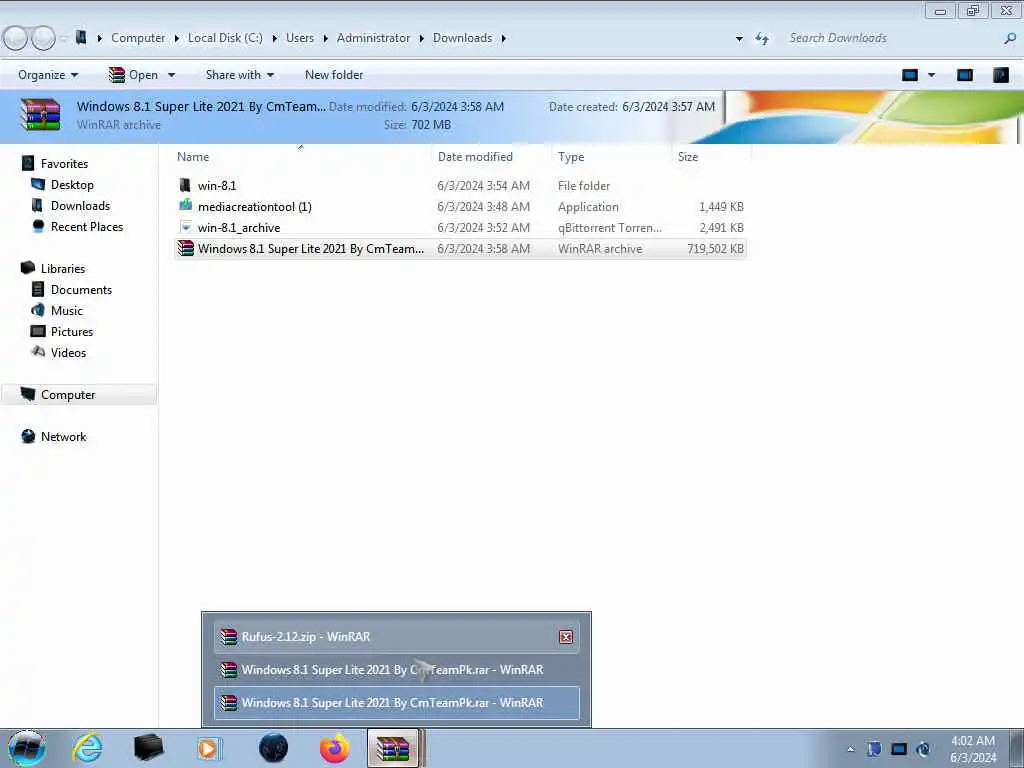Click Computer in the address breadcrumb
The height and width of the screenshot is (768, 1024).
[x=138, y=39]
